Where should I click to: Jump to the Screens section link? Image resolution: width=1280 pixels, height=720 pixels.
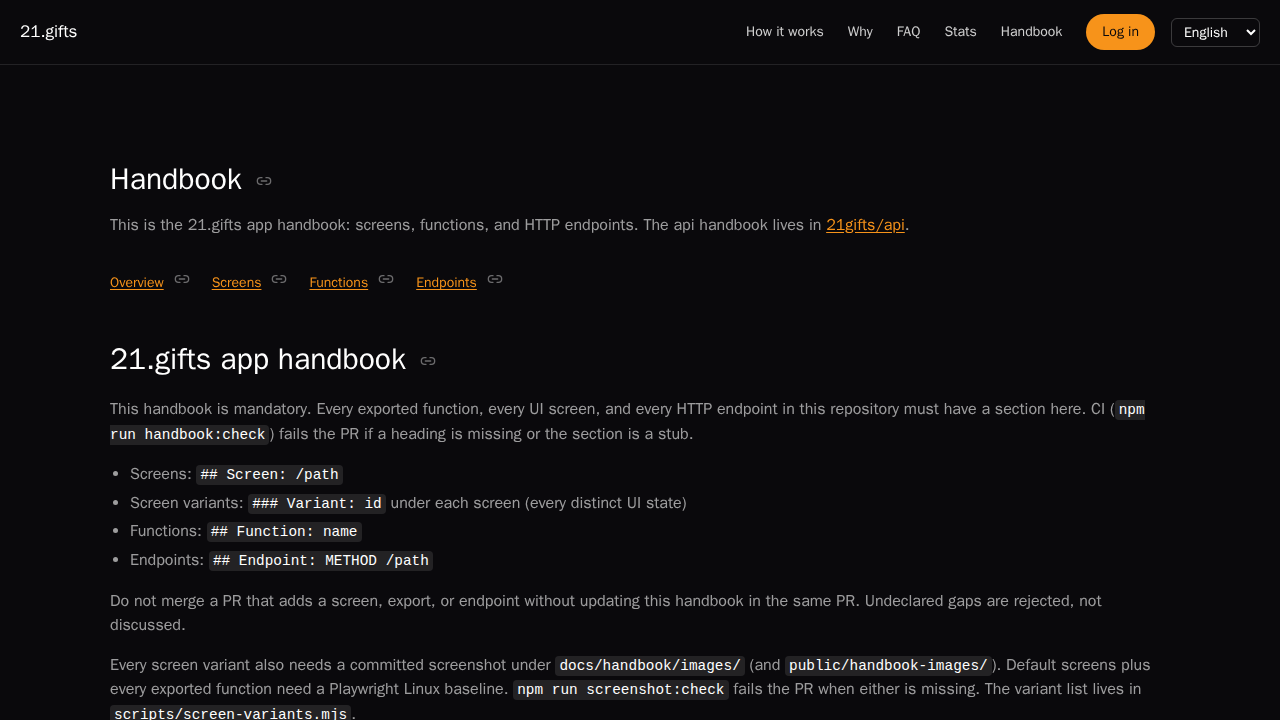(x=236, y=283)
